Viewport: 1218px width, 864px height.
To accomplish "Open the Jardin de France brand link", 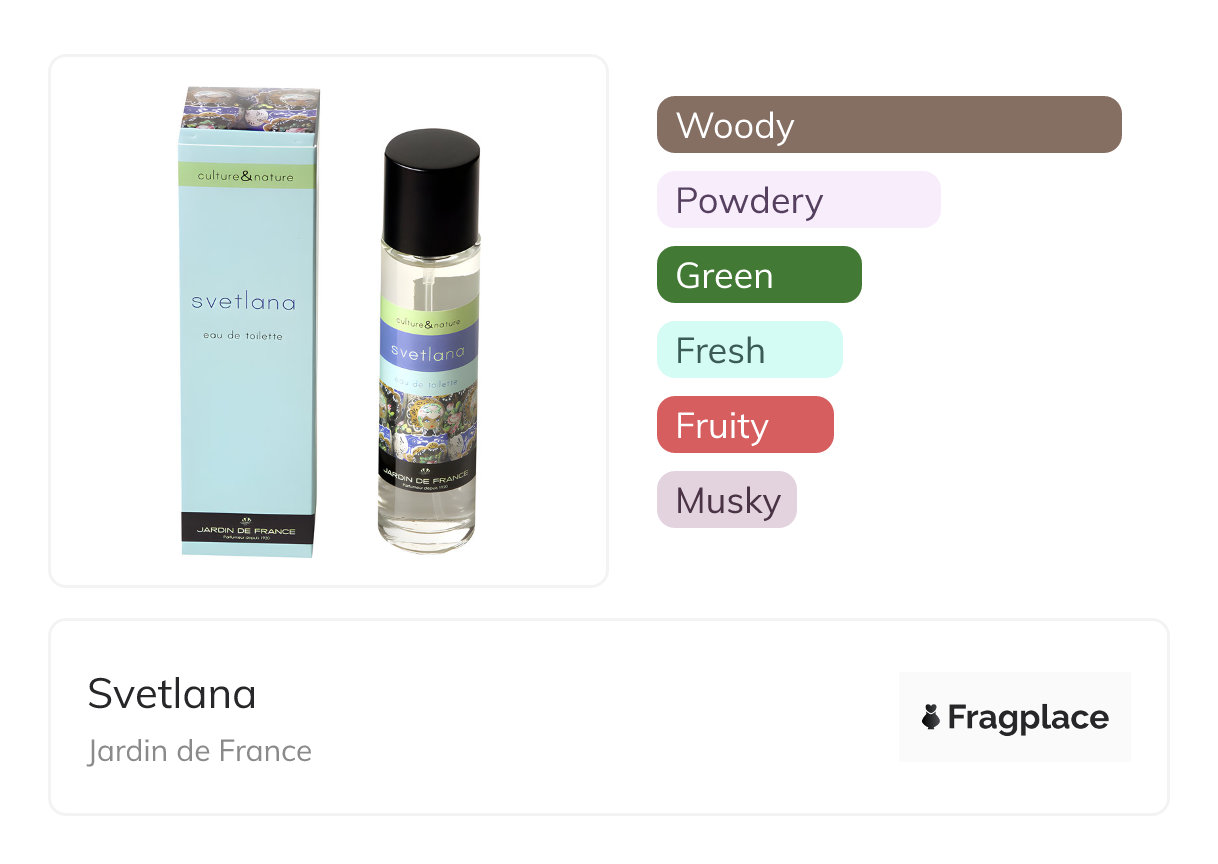I will coord(200,751).
